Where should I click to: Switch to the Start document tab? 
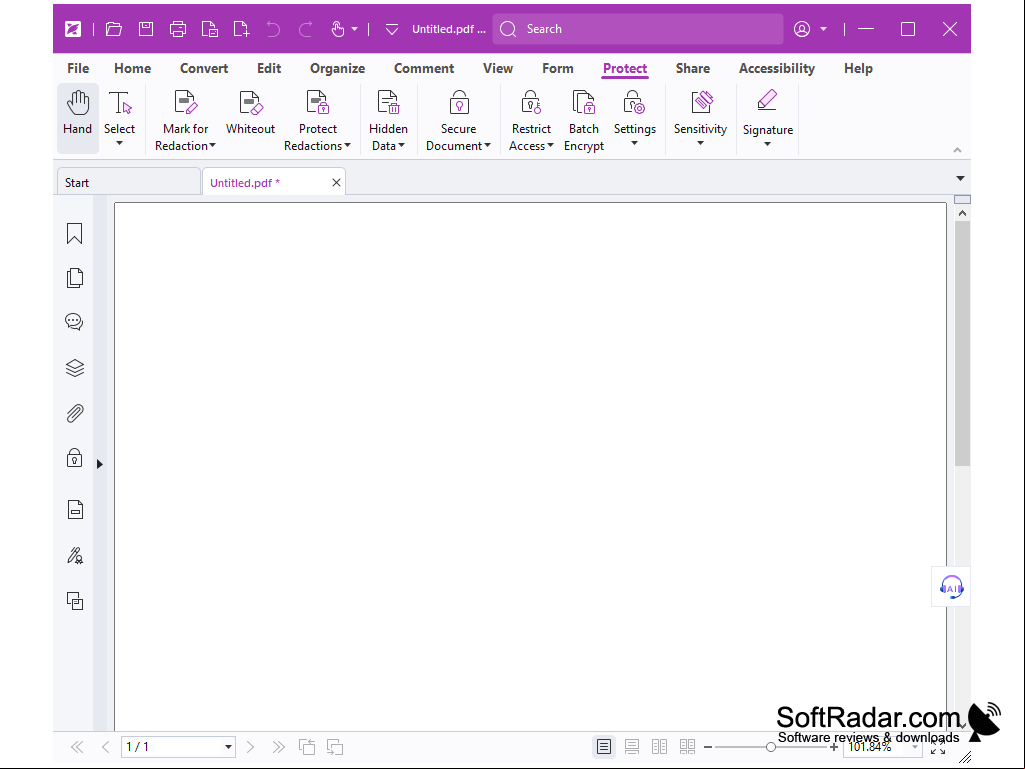(x=129, y=182)
